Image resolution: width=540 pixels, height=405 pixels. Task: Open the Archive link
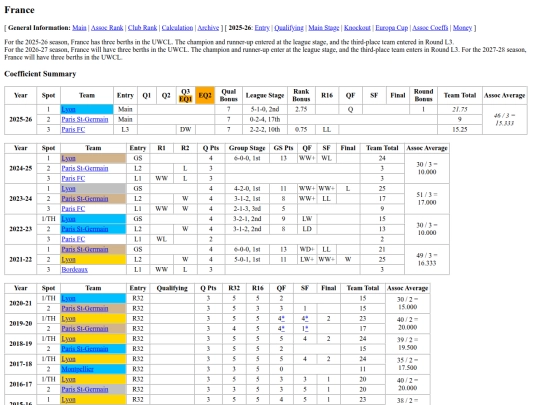pos(208,28)
